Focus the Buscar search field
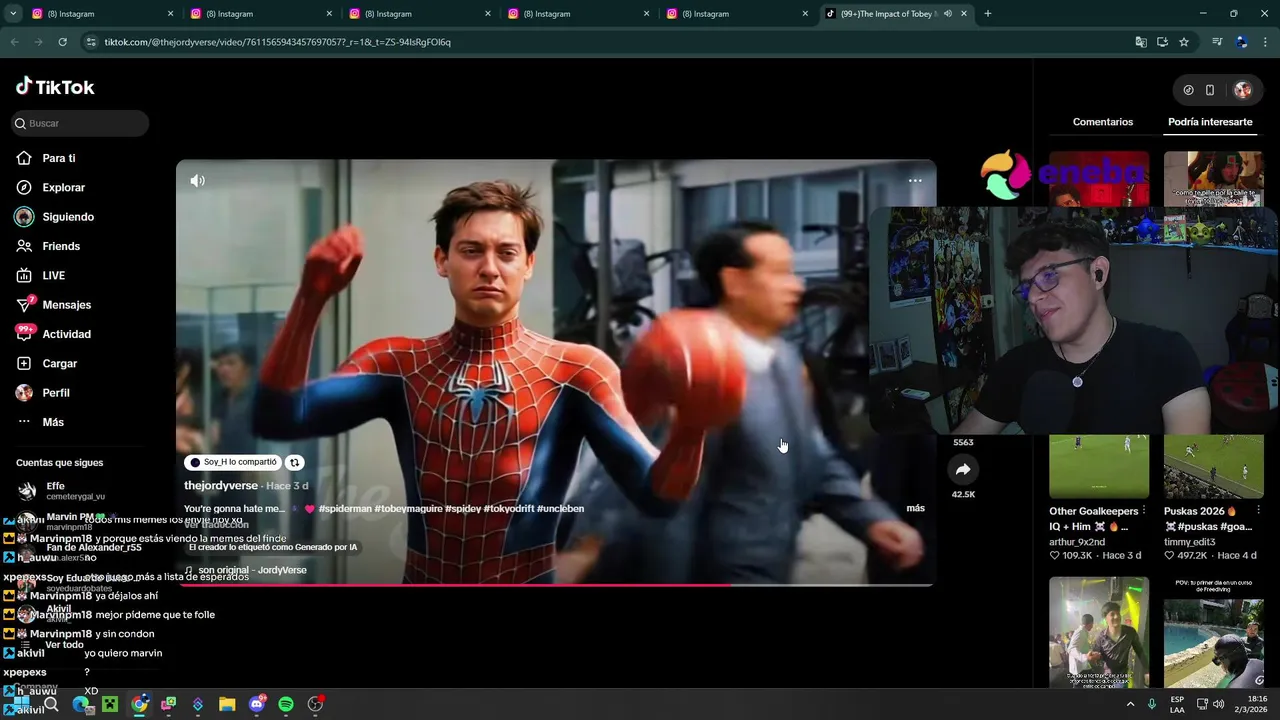 [80, 123]
